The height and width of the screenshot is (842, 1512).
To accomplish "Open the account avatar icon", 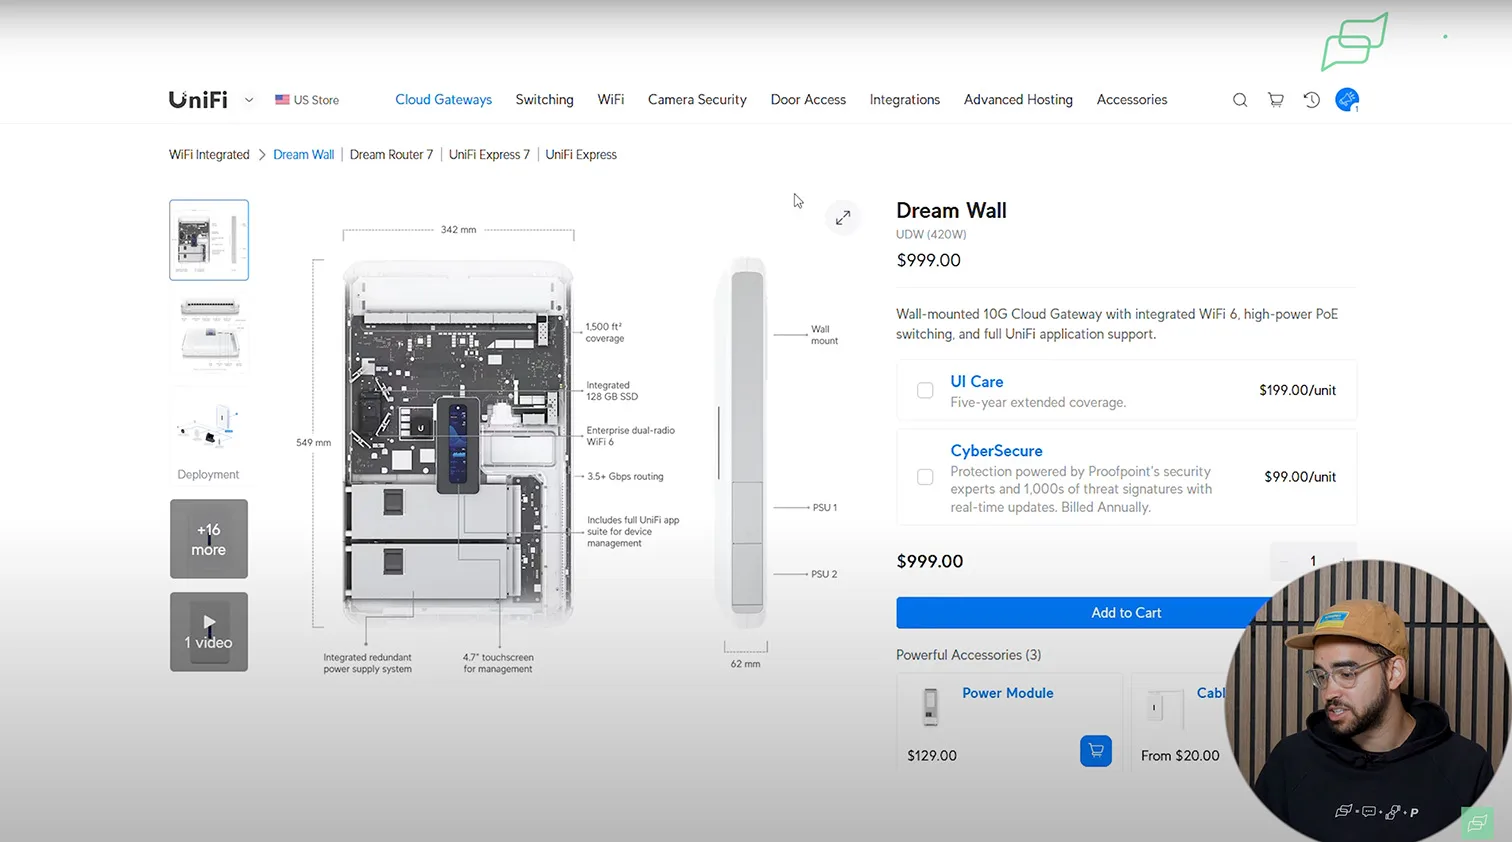I will [1347, 99].
